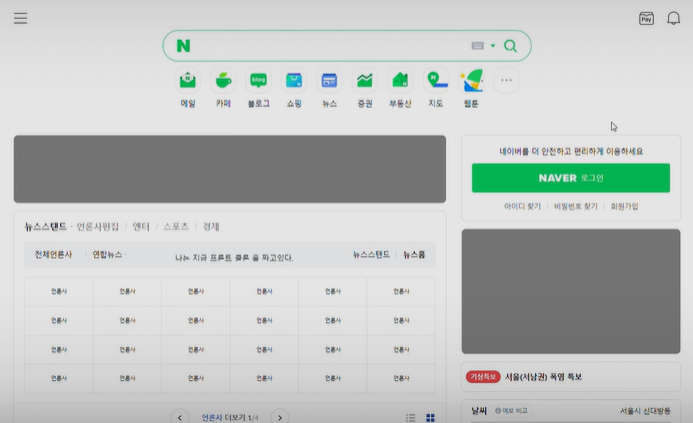
Task: Expand the search history dropdown arrow
Action: point(493,46)
